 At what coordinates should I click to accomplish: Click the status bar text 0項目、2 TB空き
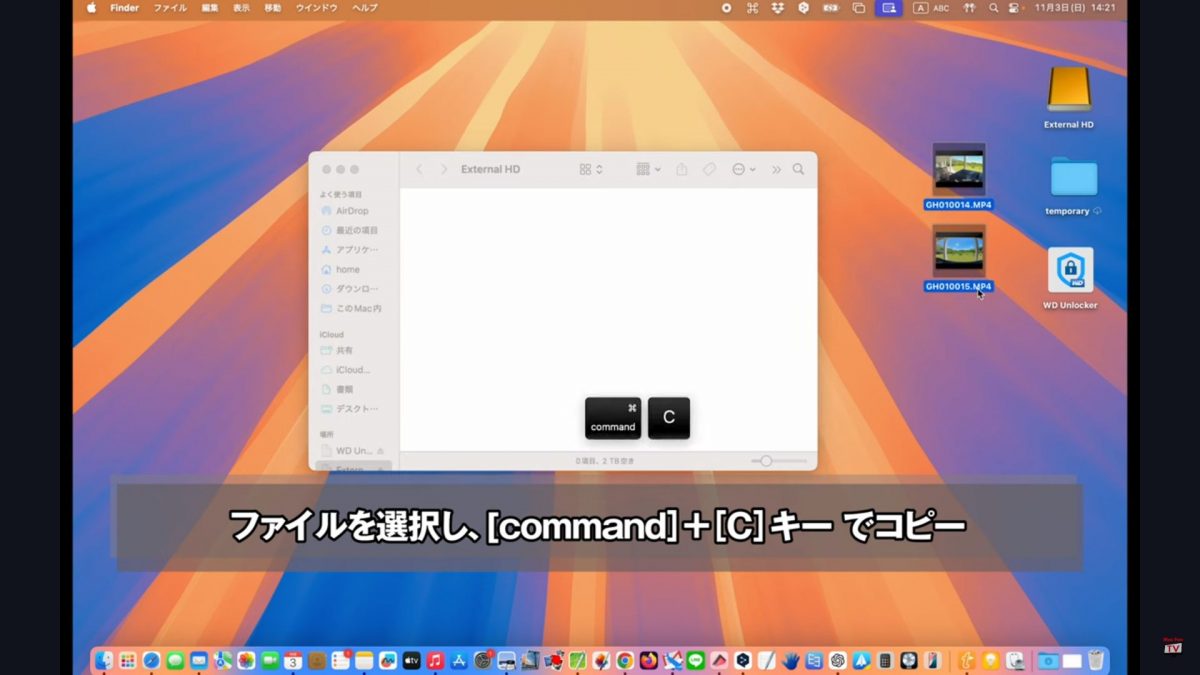(605, 461)
